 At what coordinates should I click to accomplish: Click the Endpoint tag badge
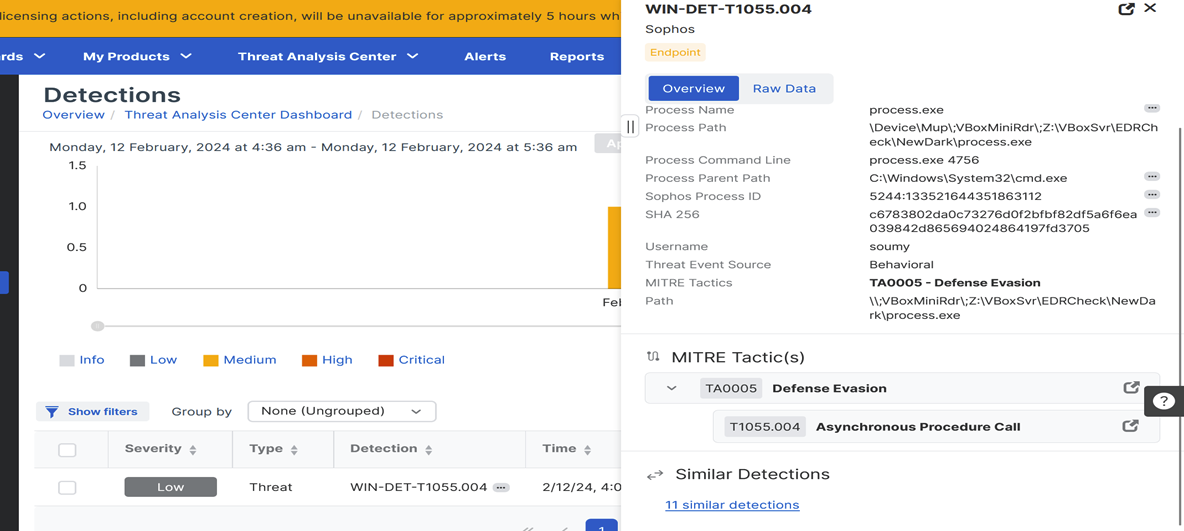675,53
